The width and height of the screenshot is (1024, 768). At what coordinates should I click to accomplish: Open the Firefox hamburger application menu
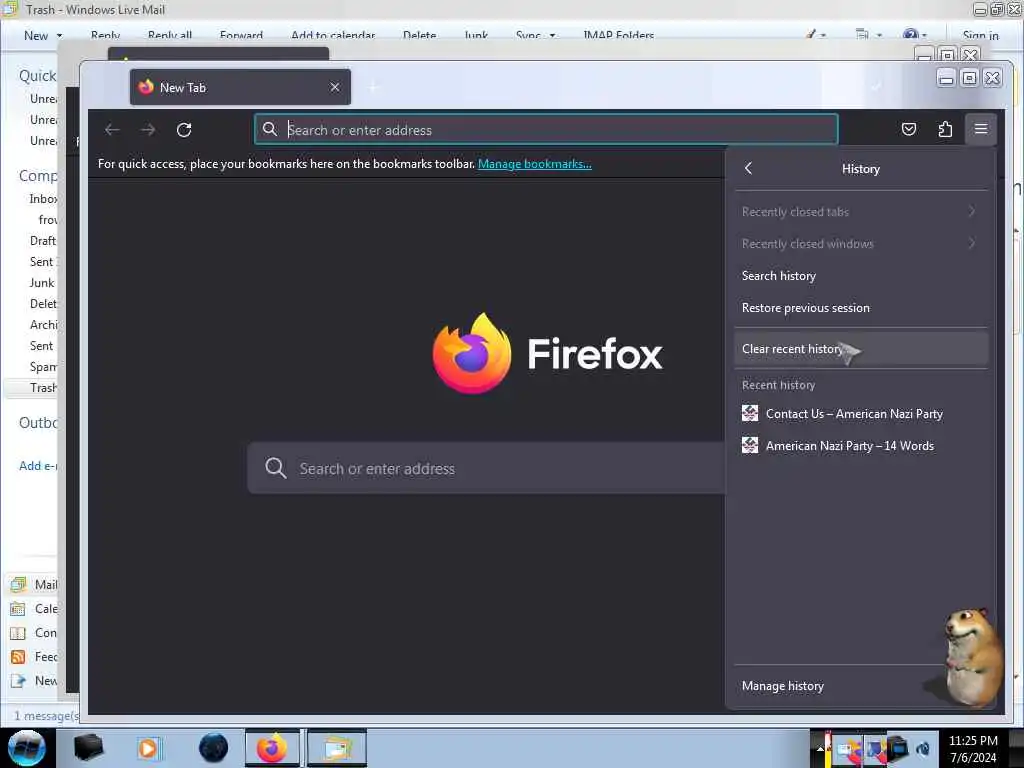coord(981,129)
